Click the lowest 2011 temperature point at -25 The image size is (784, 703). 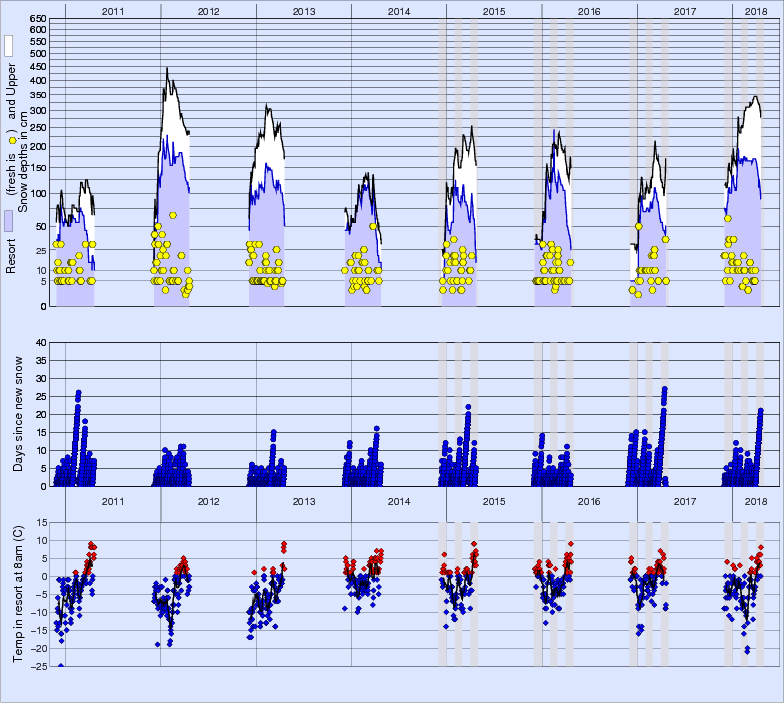pyautogui.click(x=60, y=665)
